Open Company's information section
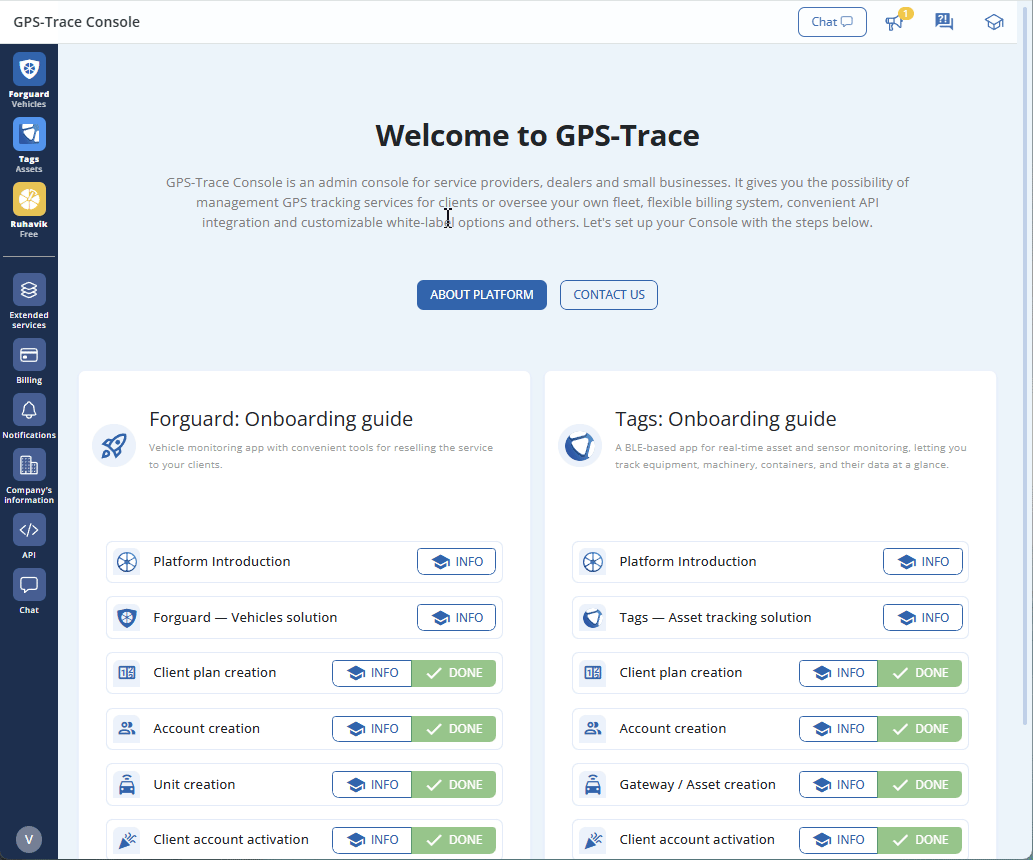Screen dimensions: 1033x860 click(x=29, y=476)
